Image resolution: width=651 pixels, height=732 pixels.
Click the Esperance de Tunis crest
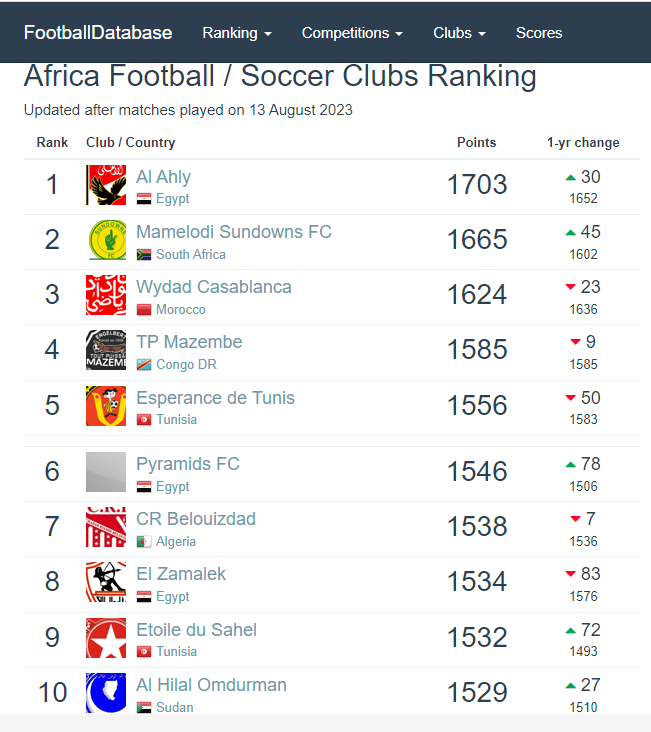tap(106, 406)
